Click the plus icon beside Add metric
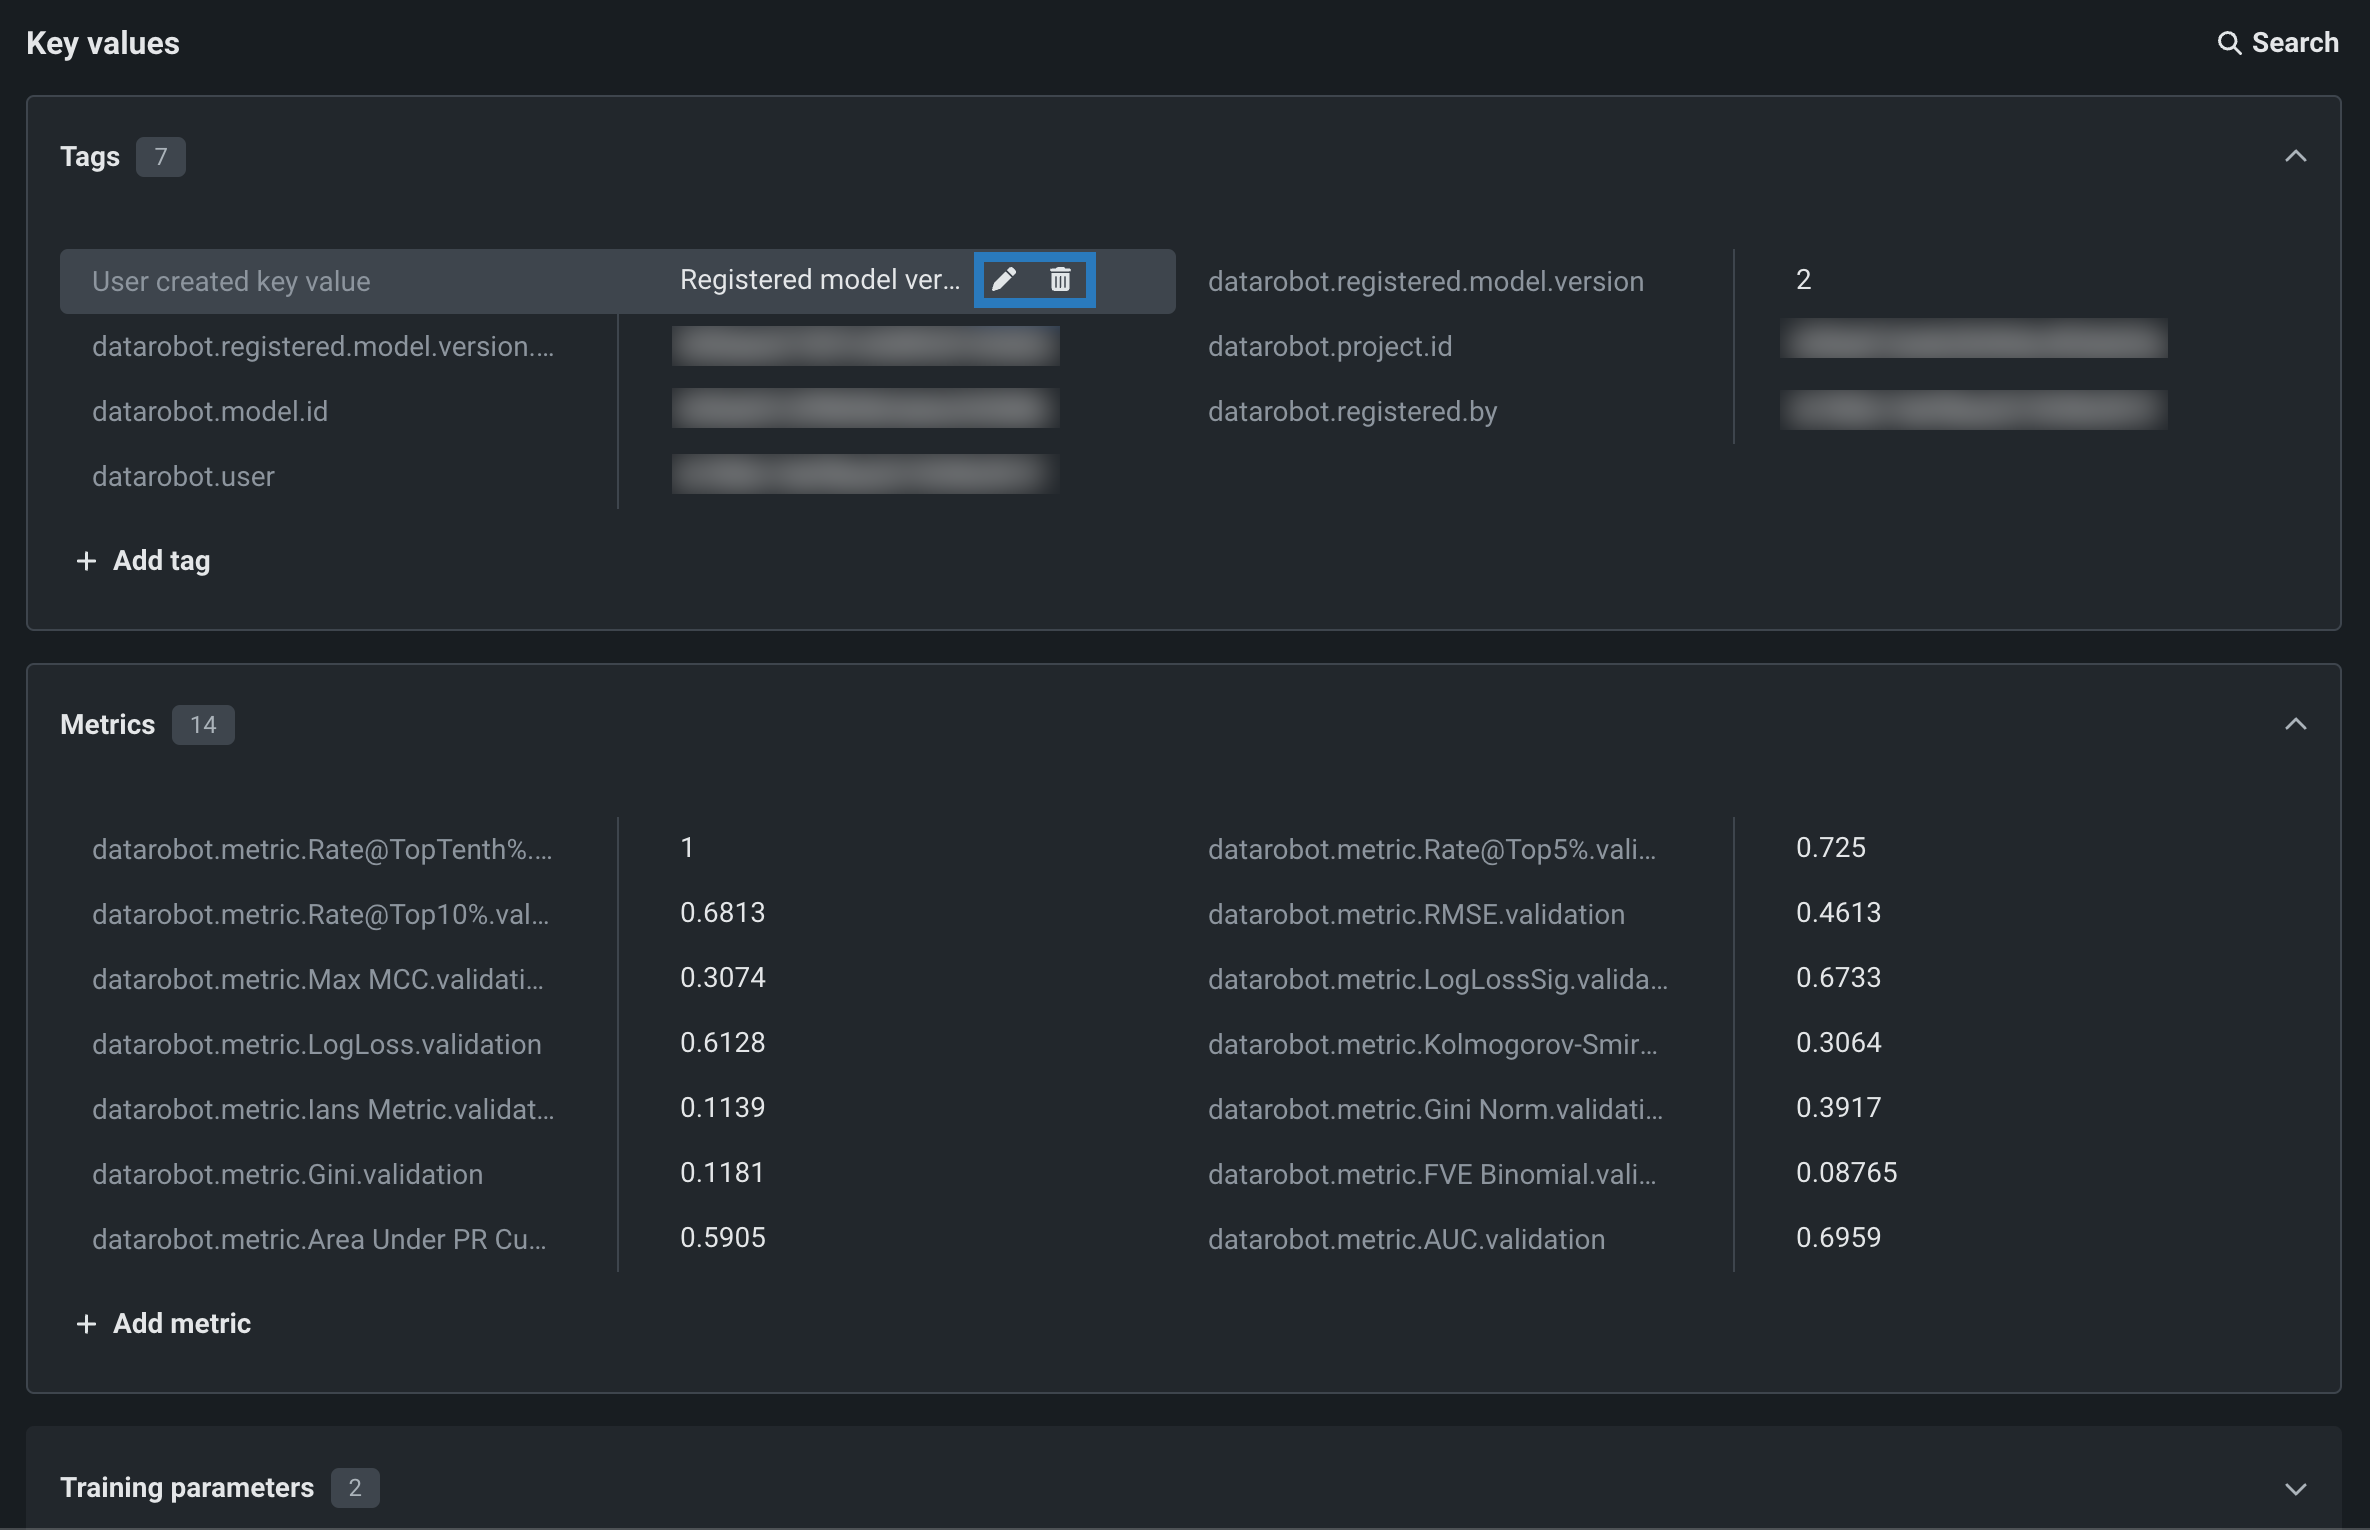 [x=87, y=1324]
